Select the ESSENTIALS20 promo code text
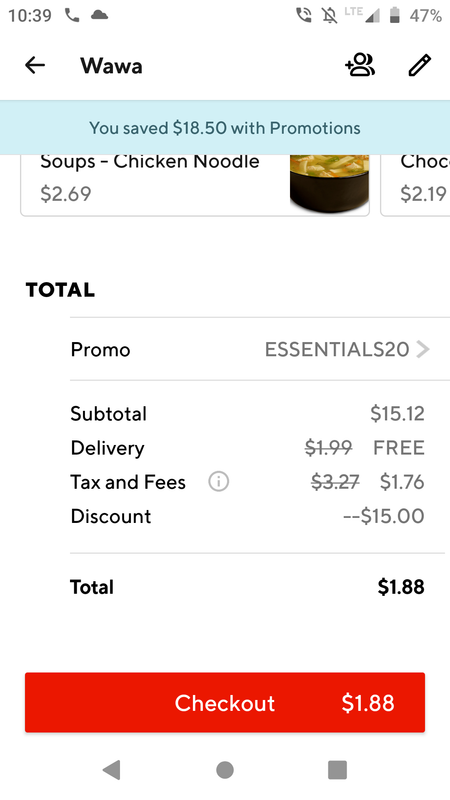The image size is (450, 800). click(x=337, y=349)
